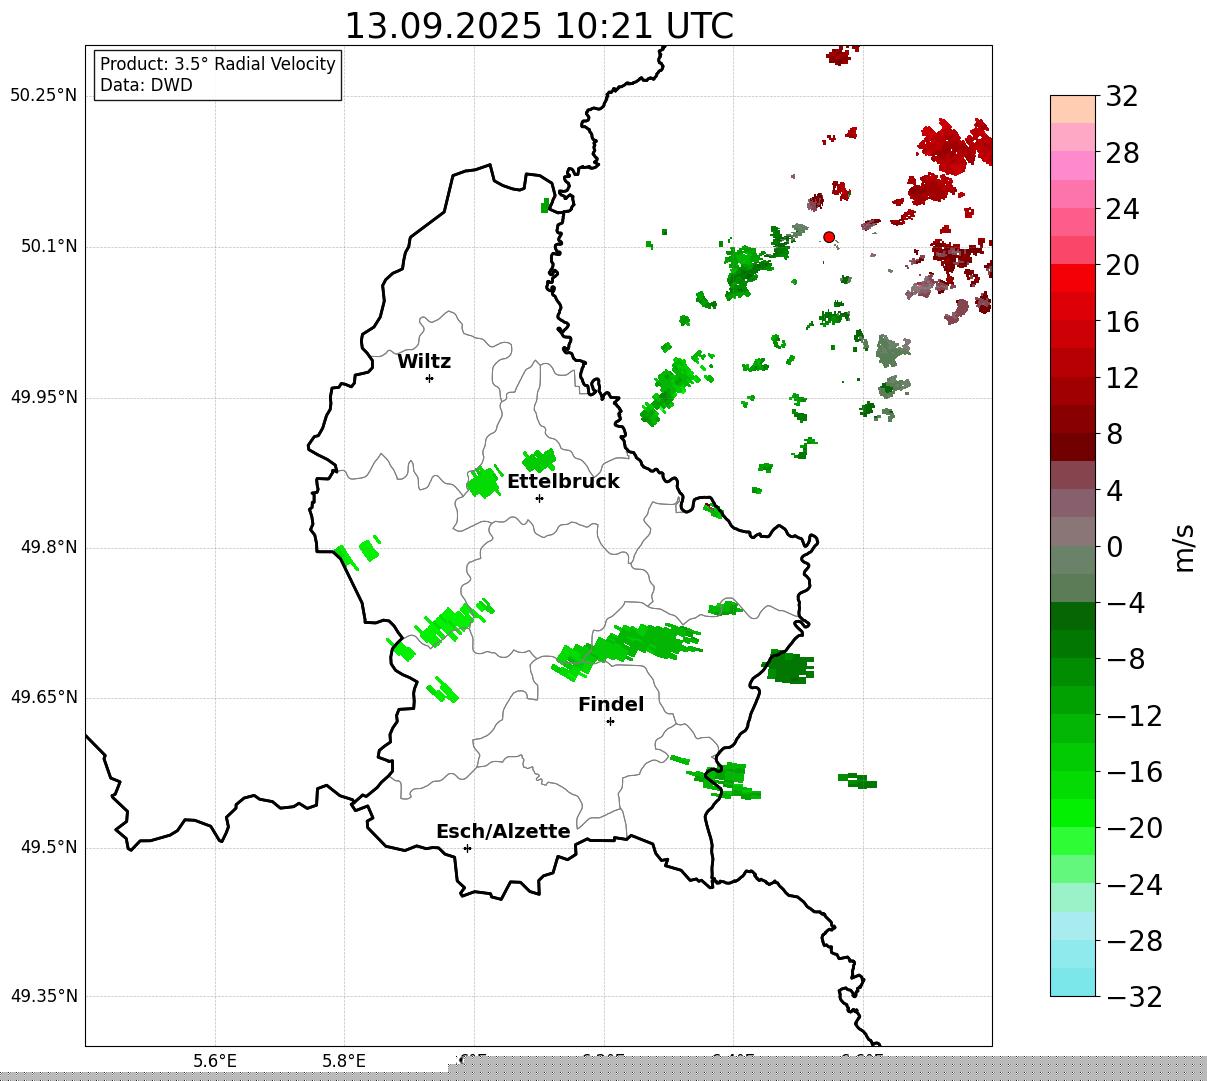Viewport: 1207px width, 1081px height.
Task: Click the Data: DWD text
Action: (146, 85)
